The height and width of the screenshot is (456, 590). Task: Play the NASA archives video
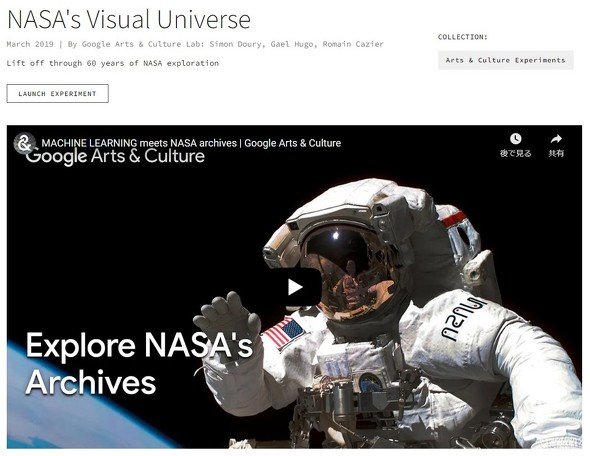(x=295, y=287)
